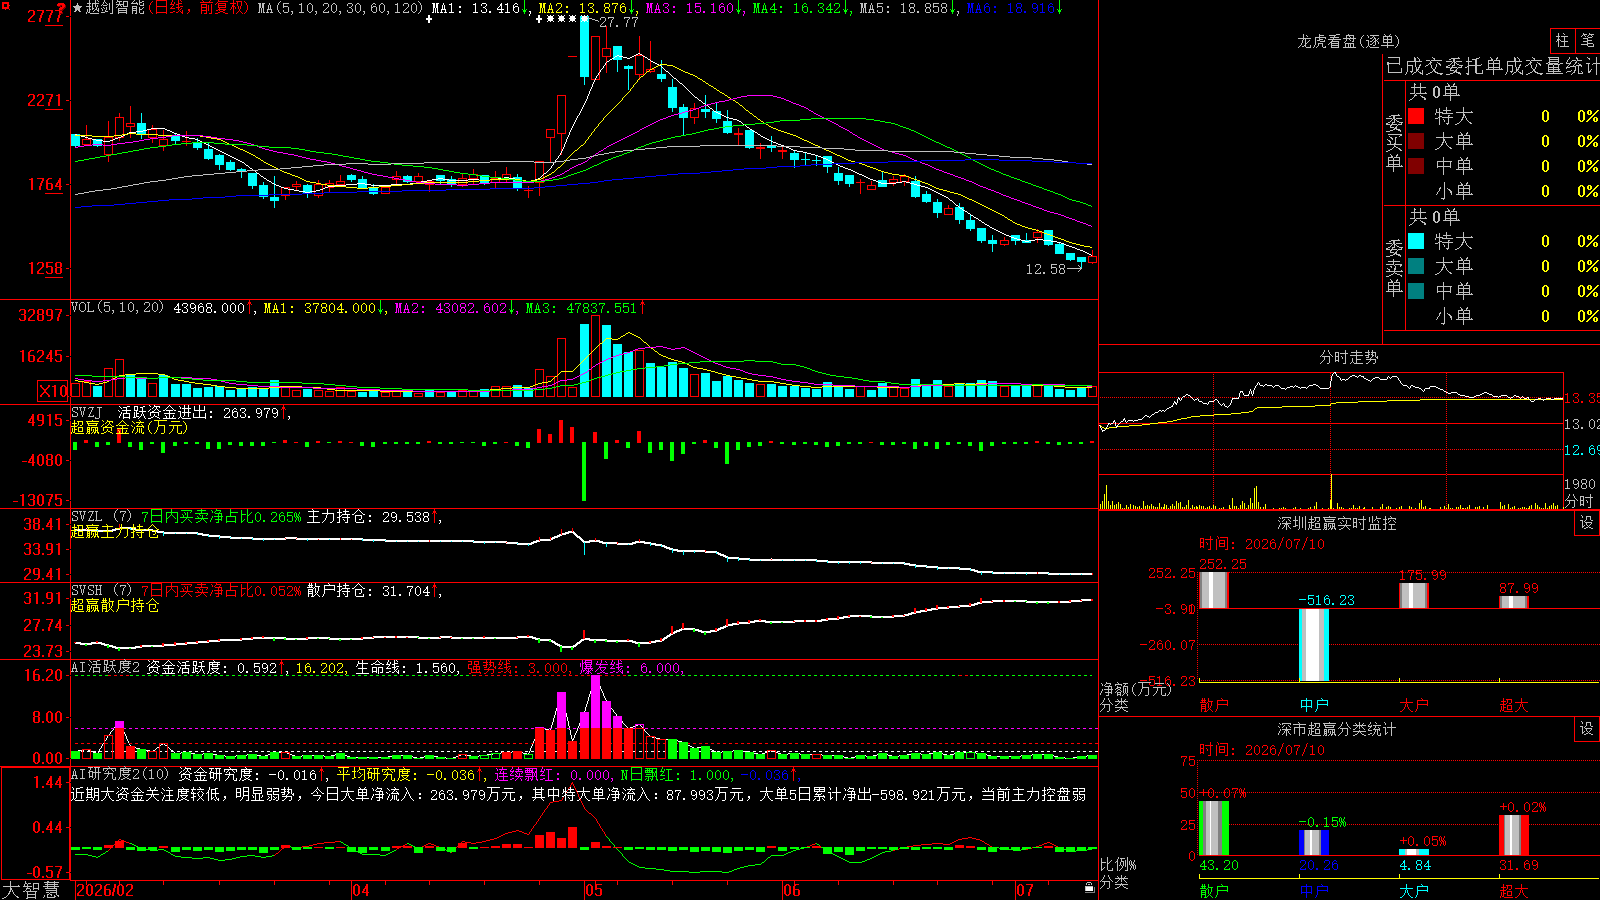The image size is (1600, 900).
Task: Click the 27.77 high price marker
Action: click(619, 22)
